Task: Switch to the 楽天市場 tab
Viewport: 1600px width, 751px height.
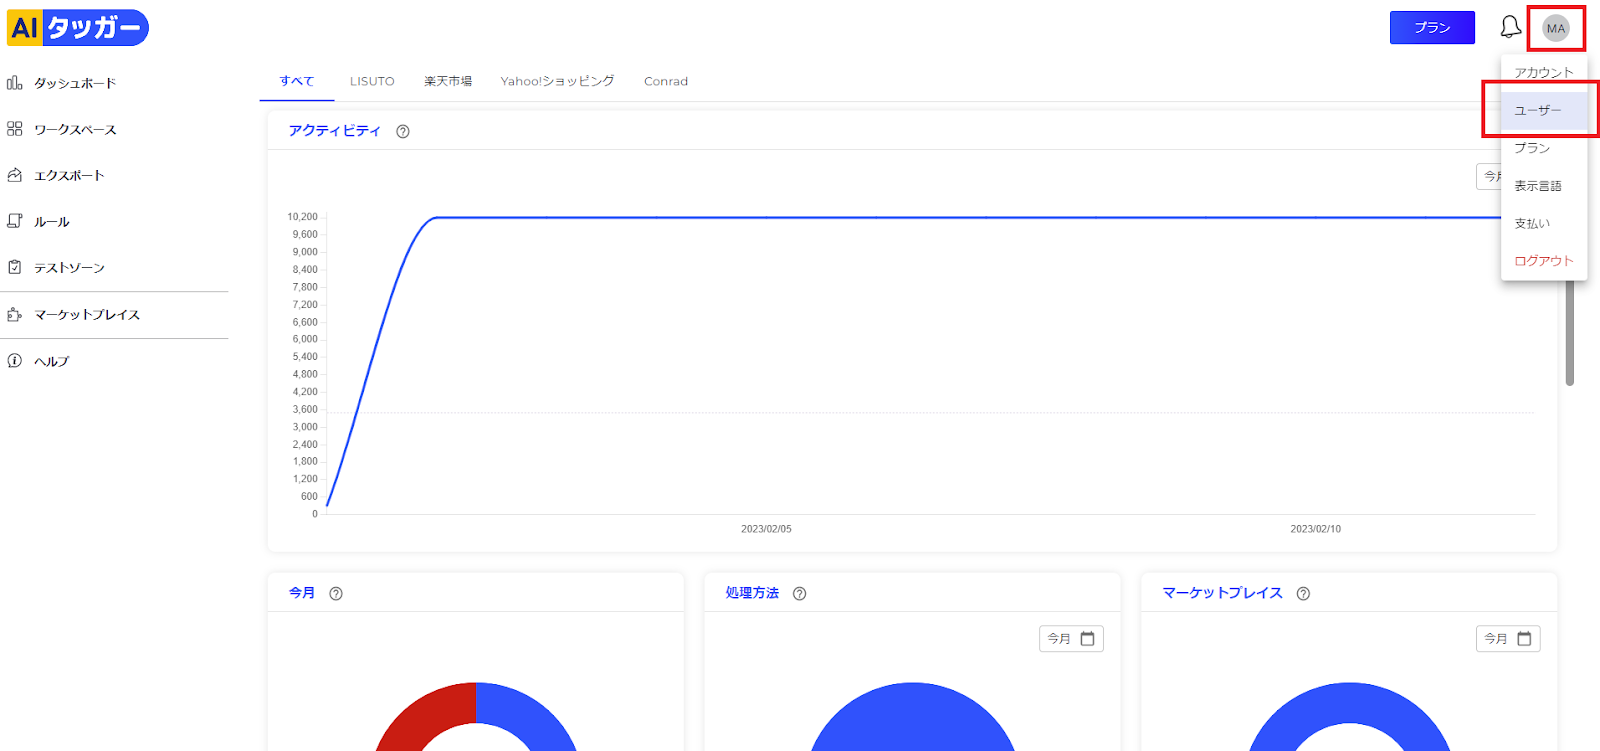Action: coord(448,81)
